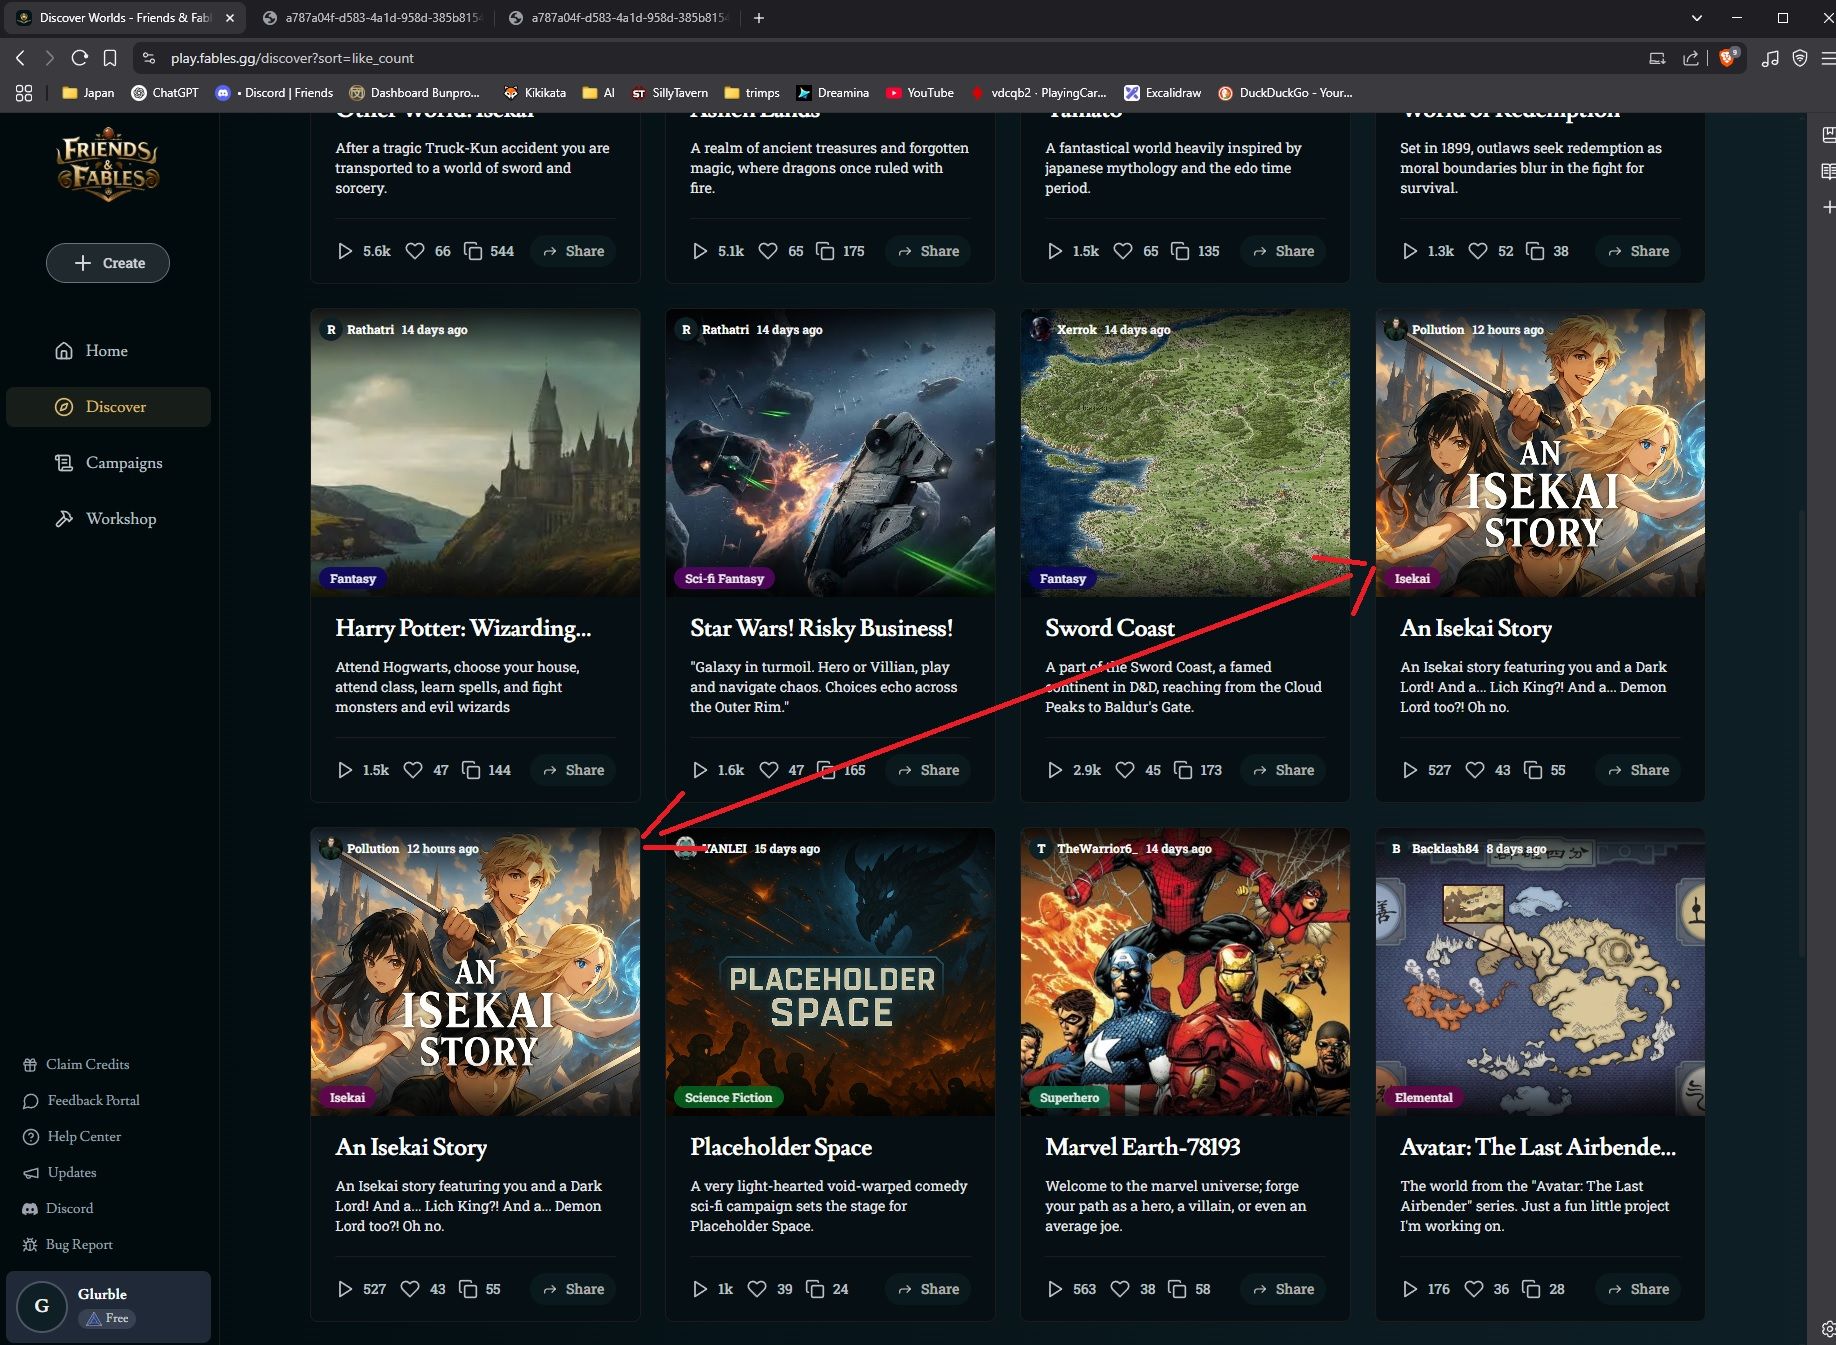Click Claim Credits link

coord(76,1064)
